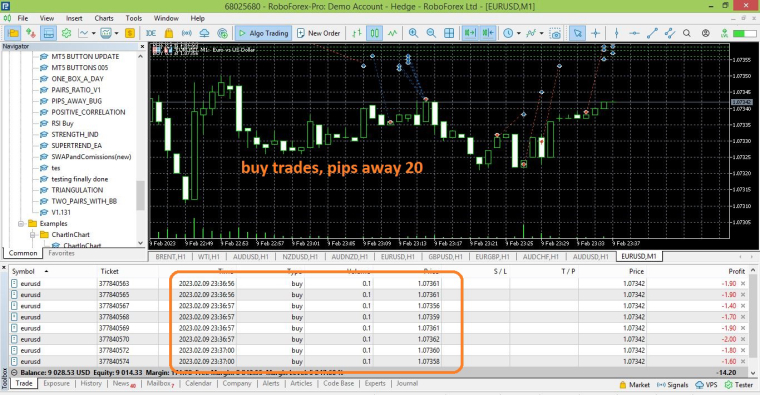Collapse the Examples folder in Navigator
Image resolution: width=760 pixels, height=395 pixels.
21,223
